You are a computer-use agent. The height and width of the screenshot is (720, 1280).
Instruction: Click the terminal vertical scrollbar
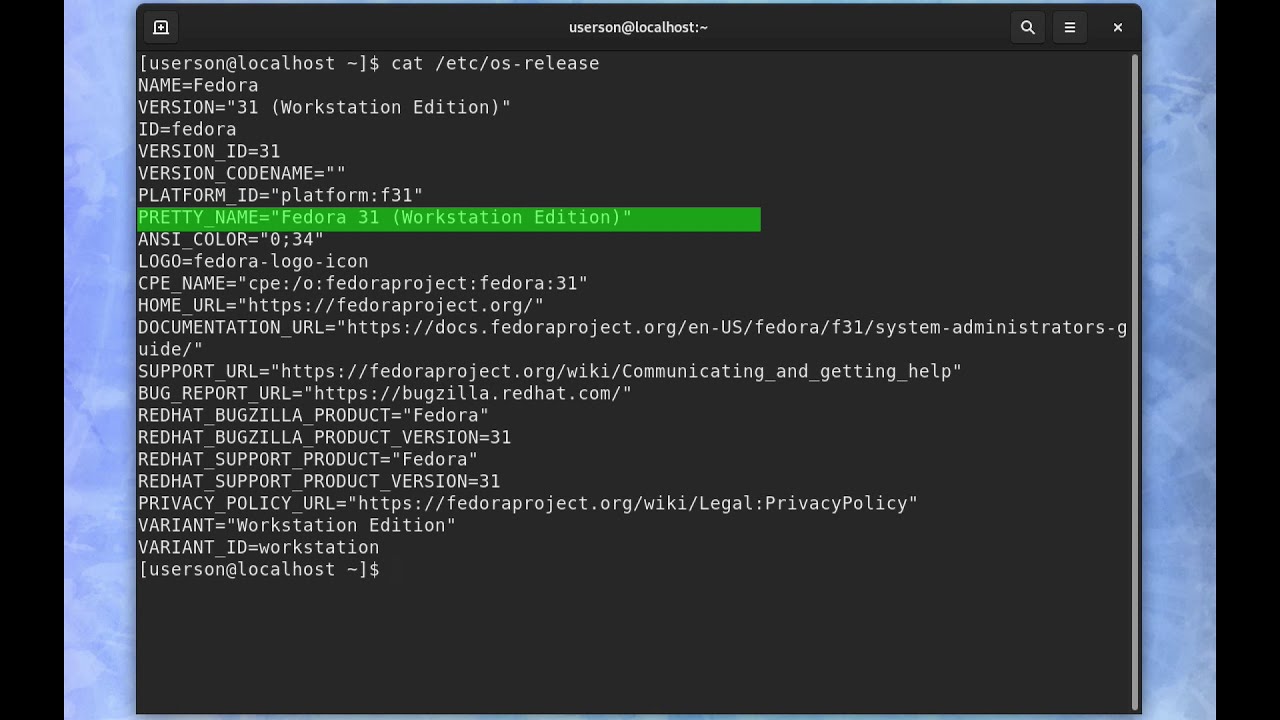(x=1134, y=380)
